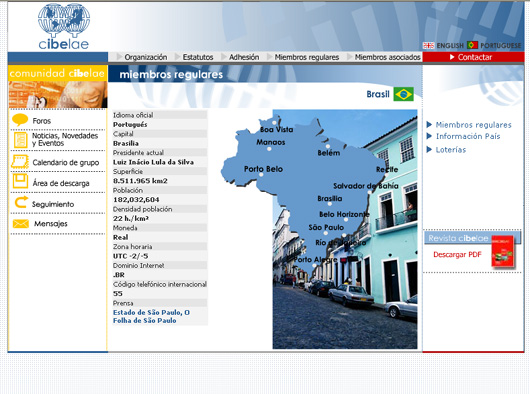
Task: Open the Folha de São Paulo press link
Action: [144, 320]
